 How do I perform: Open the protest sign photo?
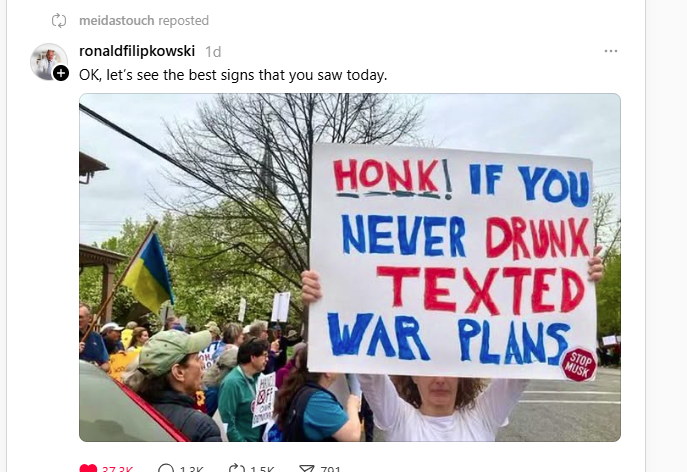(350, 267)
